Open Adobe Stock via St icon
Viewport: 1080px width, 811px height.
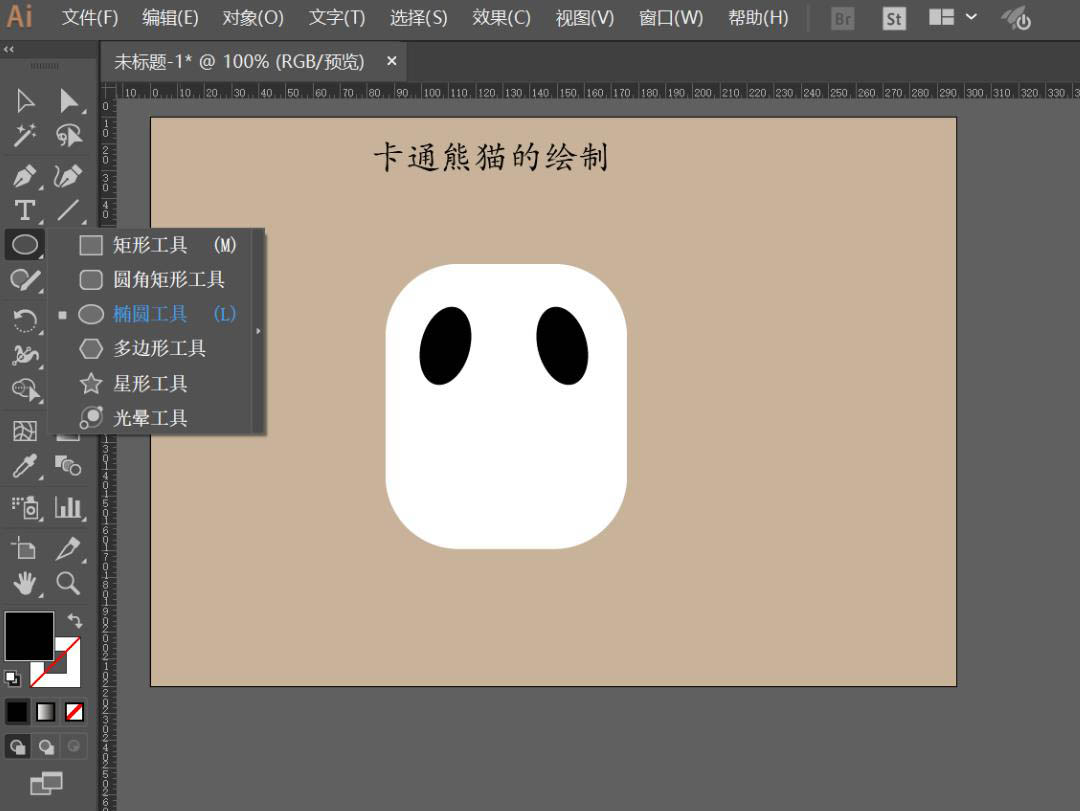pyautogui.click(x=893, y=18)
